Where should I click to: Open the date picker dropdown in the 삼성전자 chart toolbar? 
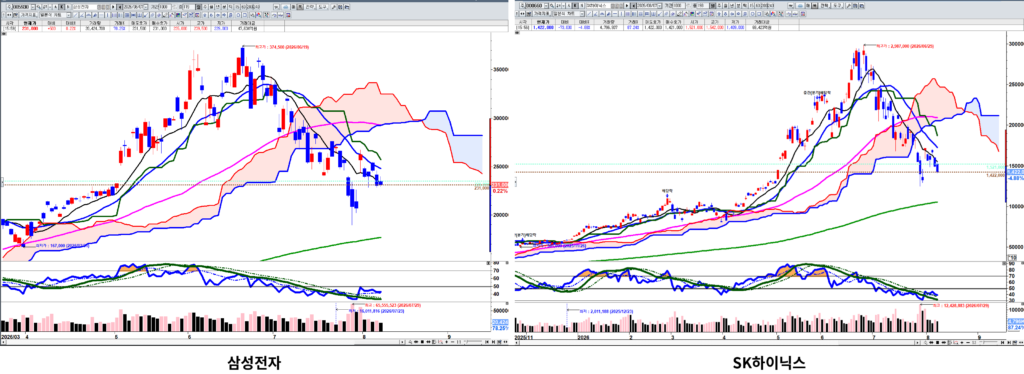[146, 7]
